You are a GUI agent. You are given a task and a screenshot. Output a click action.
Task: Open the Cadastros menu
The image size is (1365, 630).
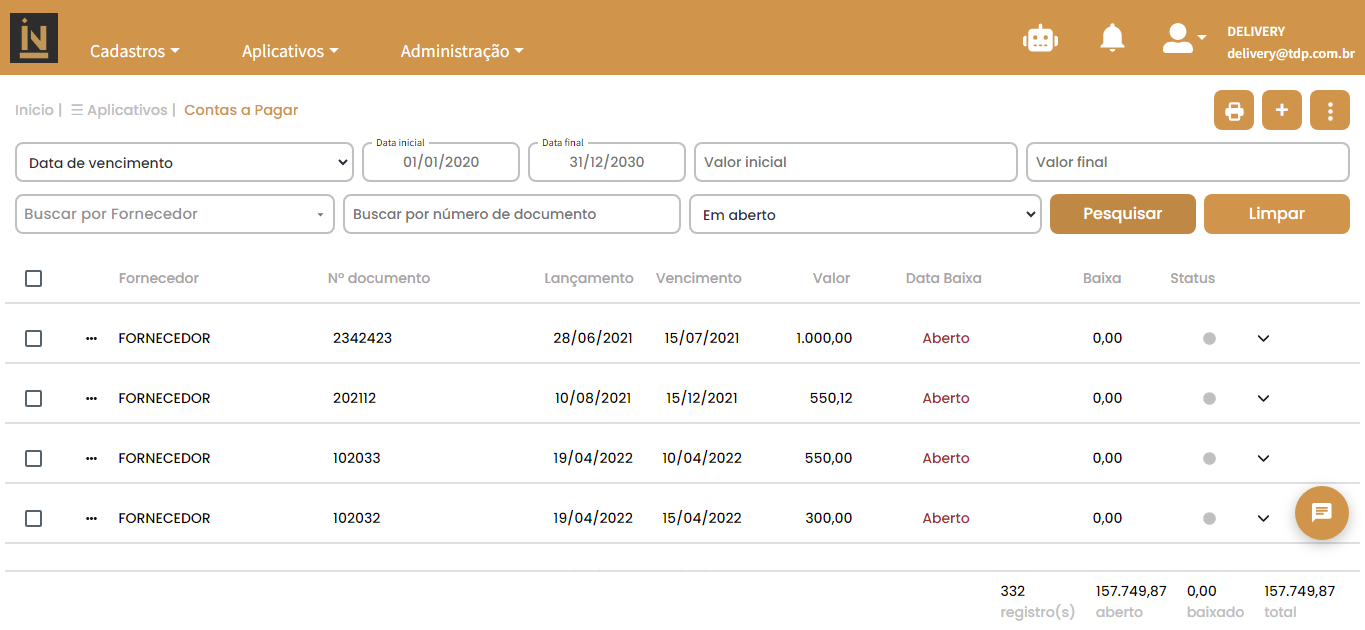tap(135, 51)
